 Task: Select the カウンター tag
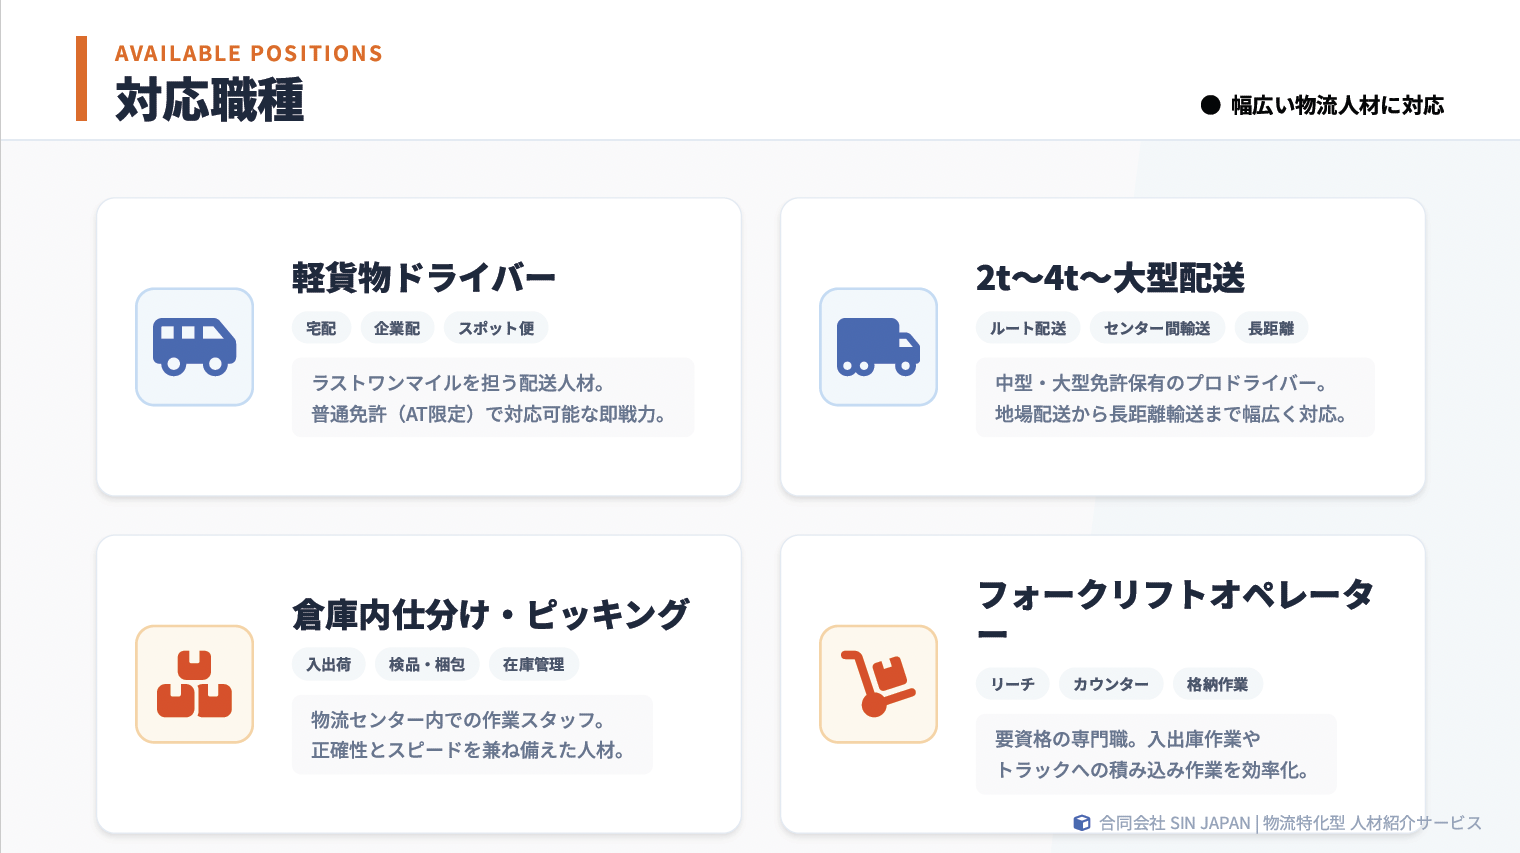1111,684
